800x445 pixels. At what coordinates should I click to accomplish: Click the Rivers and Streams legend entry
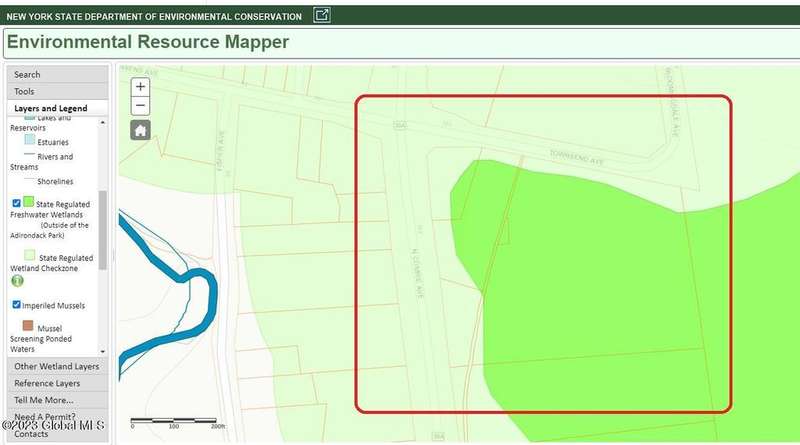[42, 162]
